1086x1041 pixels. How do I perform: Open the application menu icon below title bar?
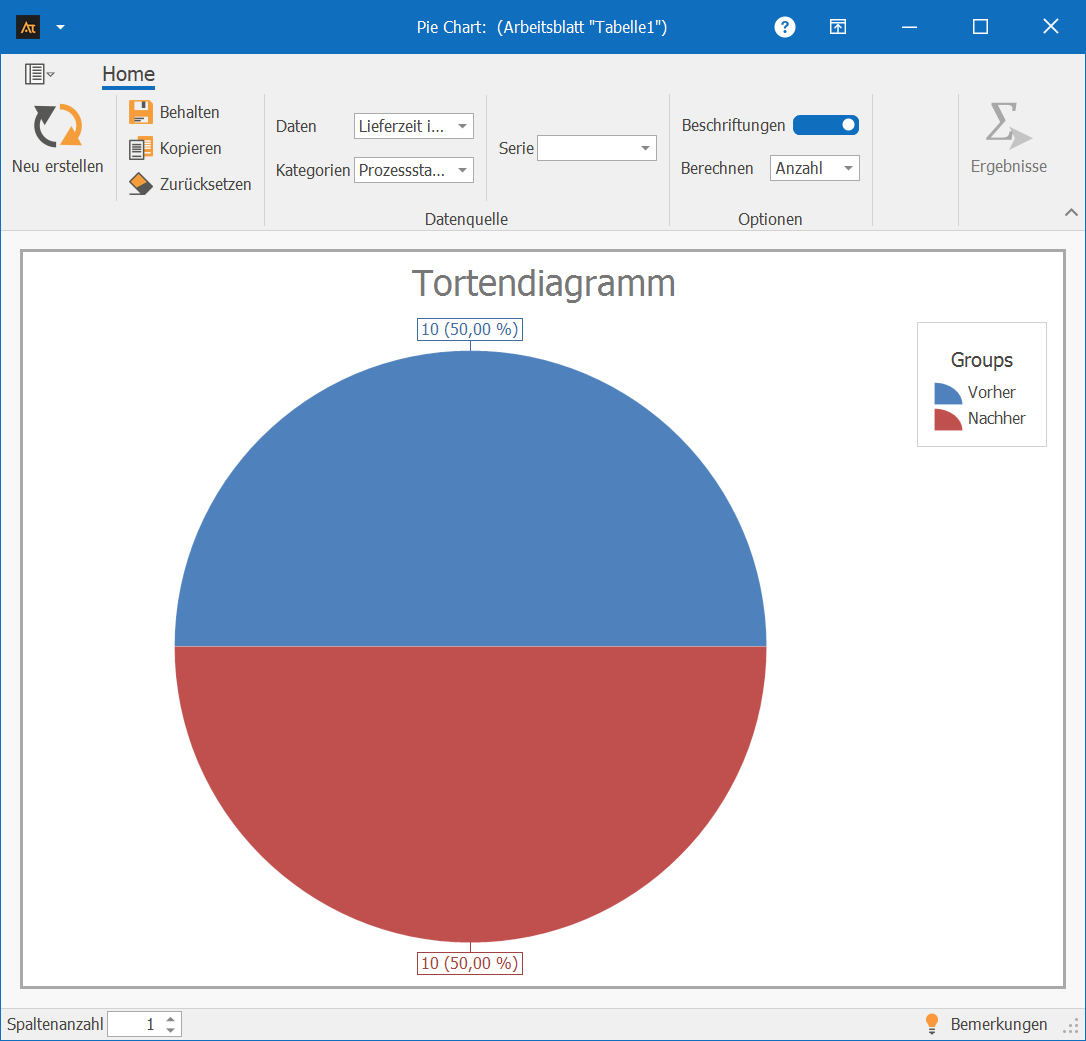39,74
